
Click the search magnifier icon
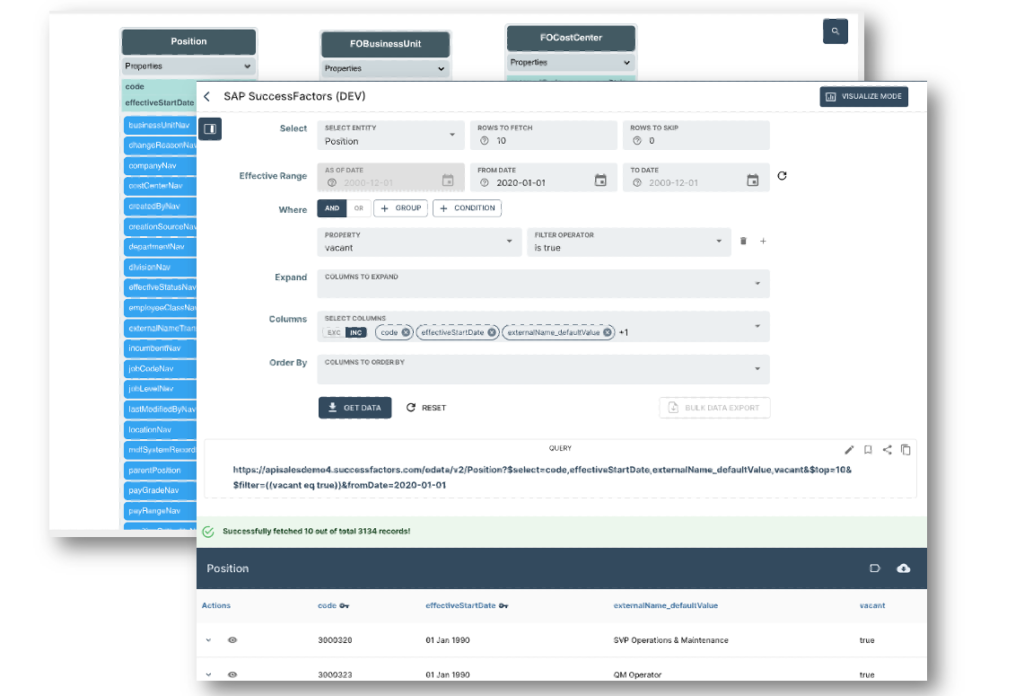835,32
